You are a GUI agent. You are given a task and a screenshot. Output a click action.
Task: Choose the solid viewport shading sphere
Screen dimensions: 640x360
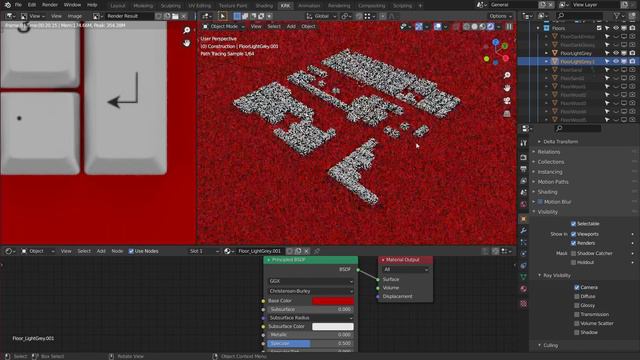click(x=474, y=27)
